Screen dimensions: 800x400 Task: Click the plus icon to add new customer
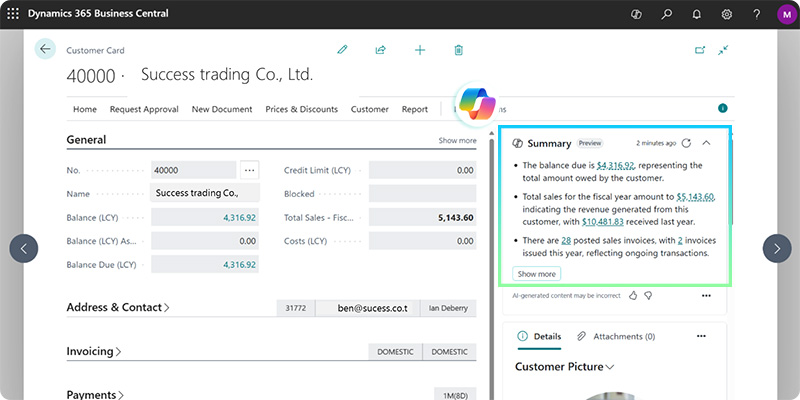420,50
